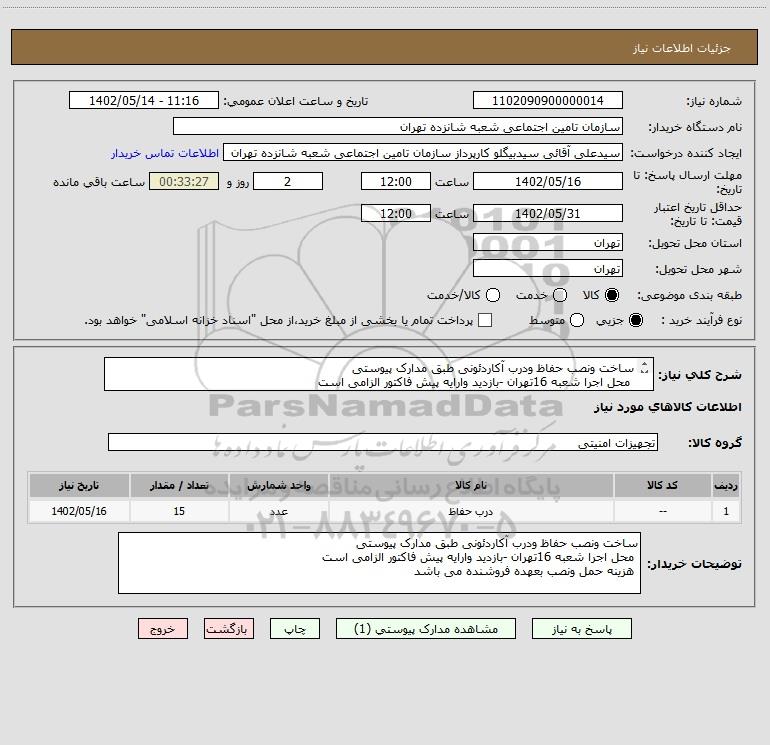This screenshot has height=745, width=770.
Task: Click the شرح کلی نیاز text area
Action: pos(379,375)
